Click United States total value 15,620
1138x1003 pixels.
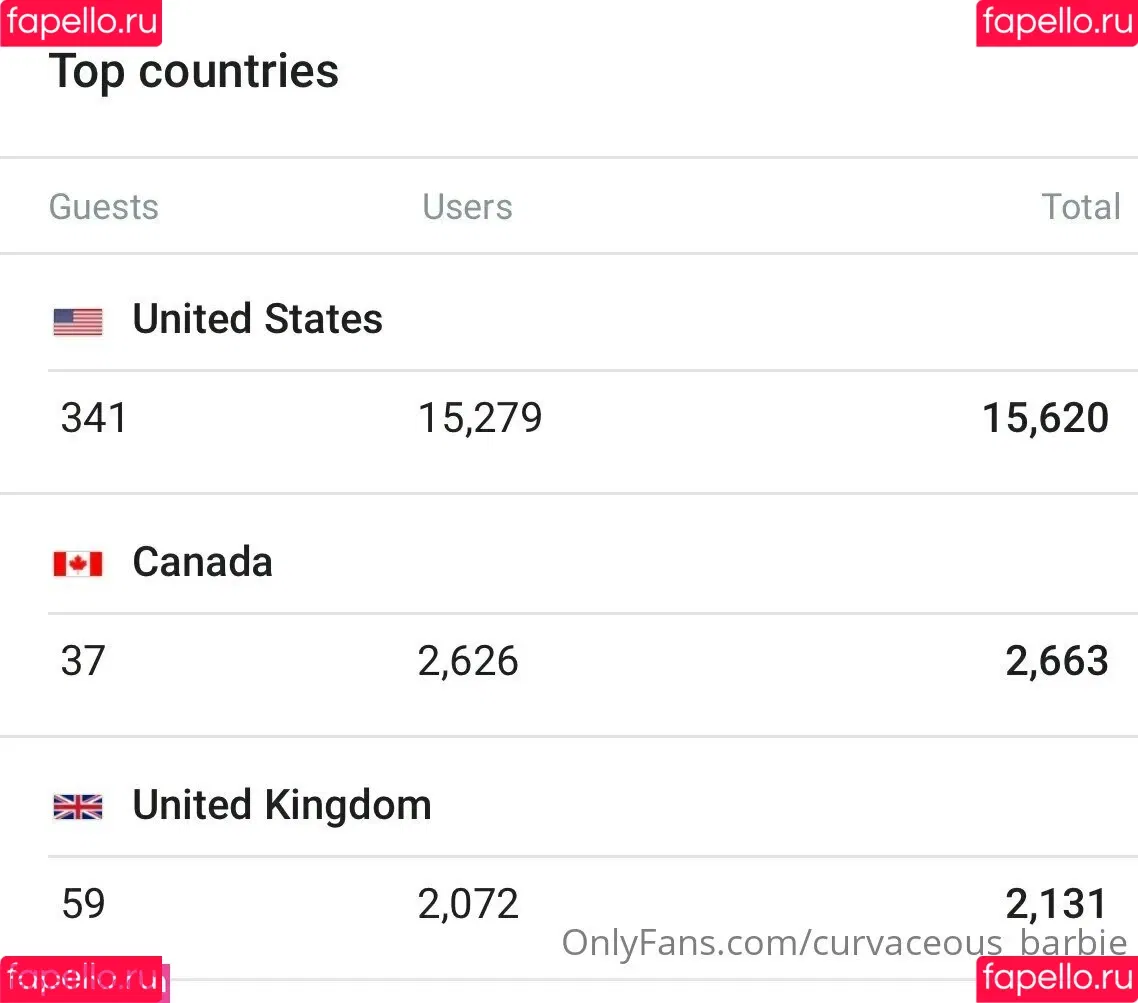point(1045,419)
